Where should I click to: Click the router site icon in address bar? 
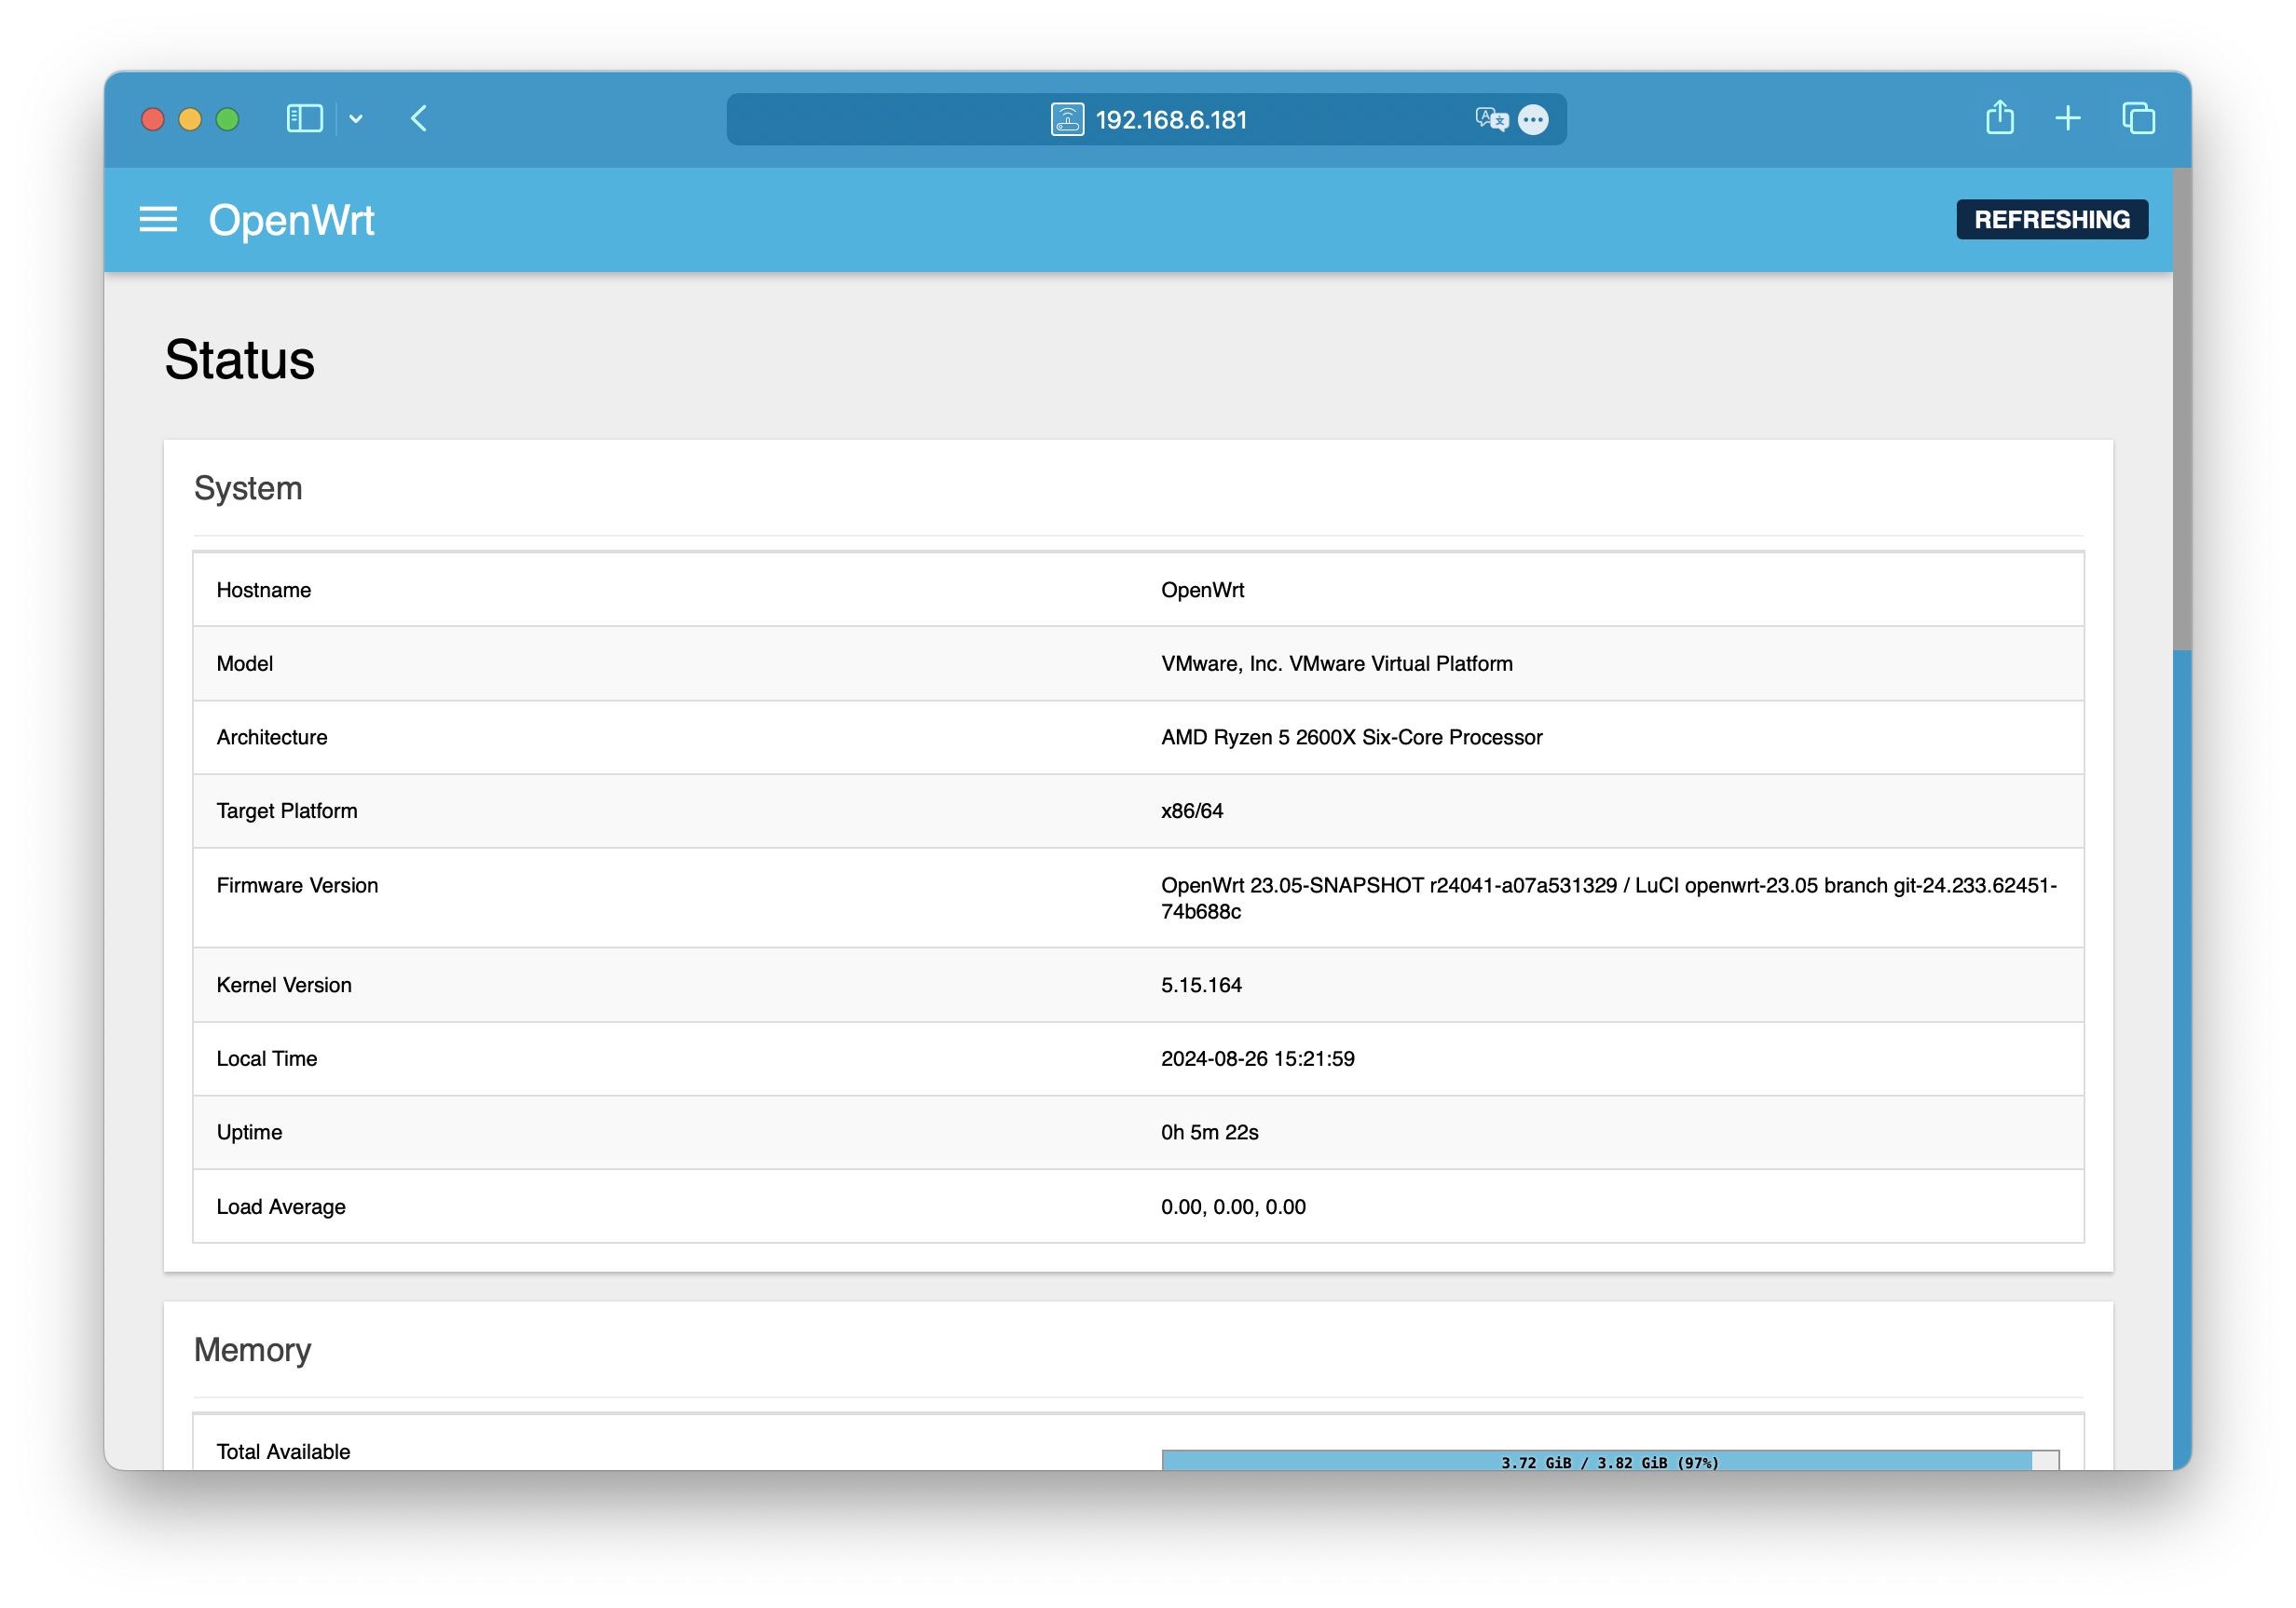1067,120
